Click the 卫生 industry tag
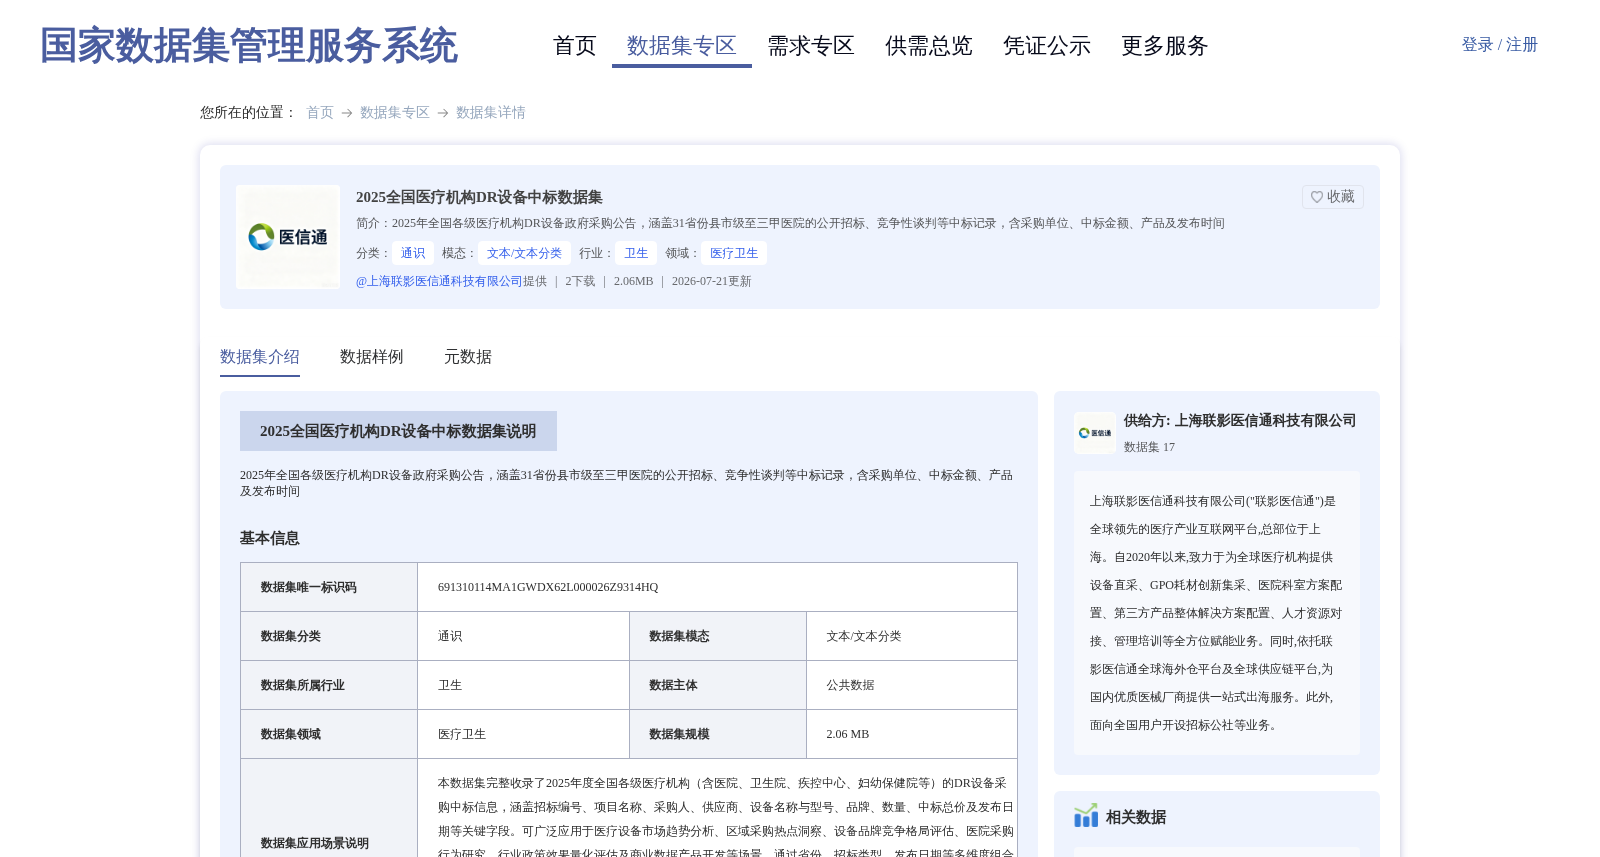The image size is (1600, 857). coord(636,254)
